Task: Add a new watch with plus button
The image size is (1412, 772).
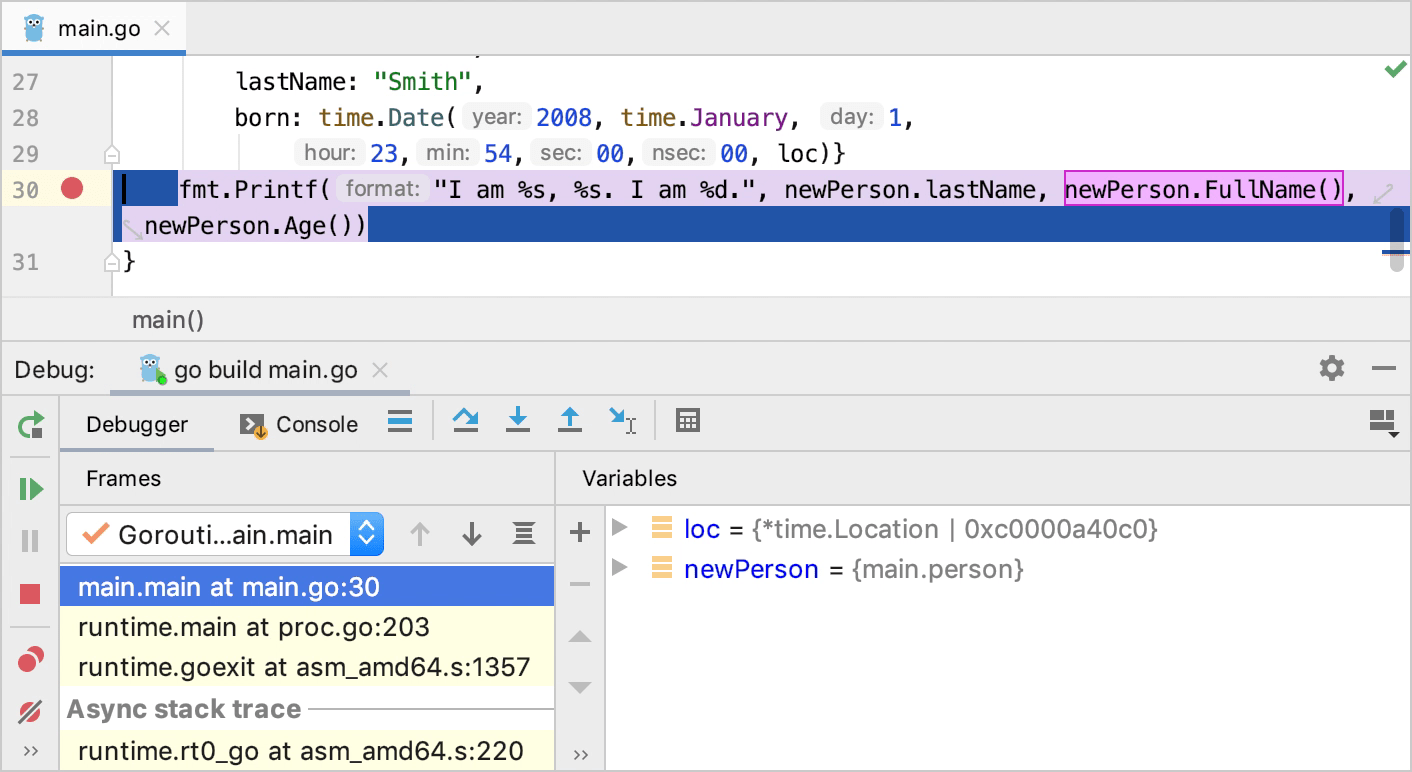Action: pyautogui.click(x=580, y=533)
